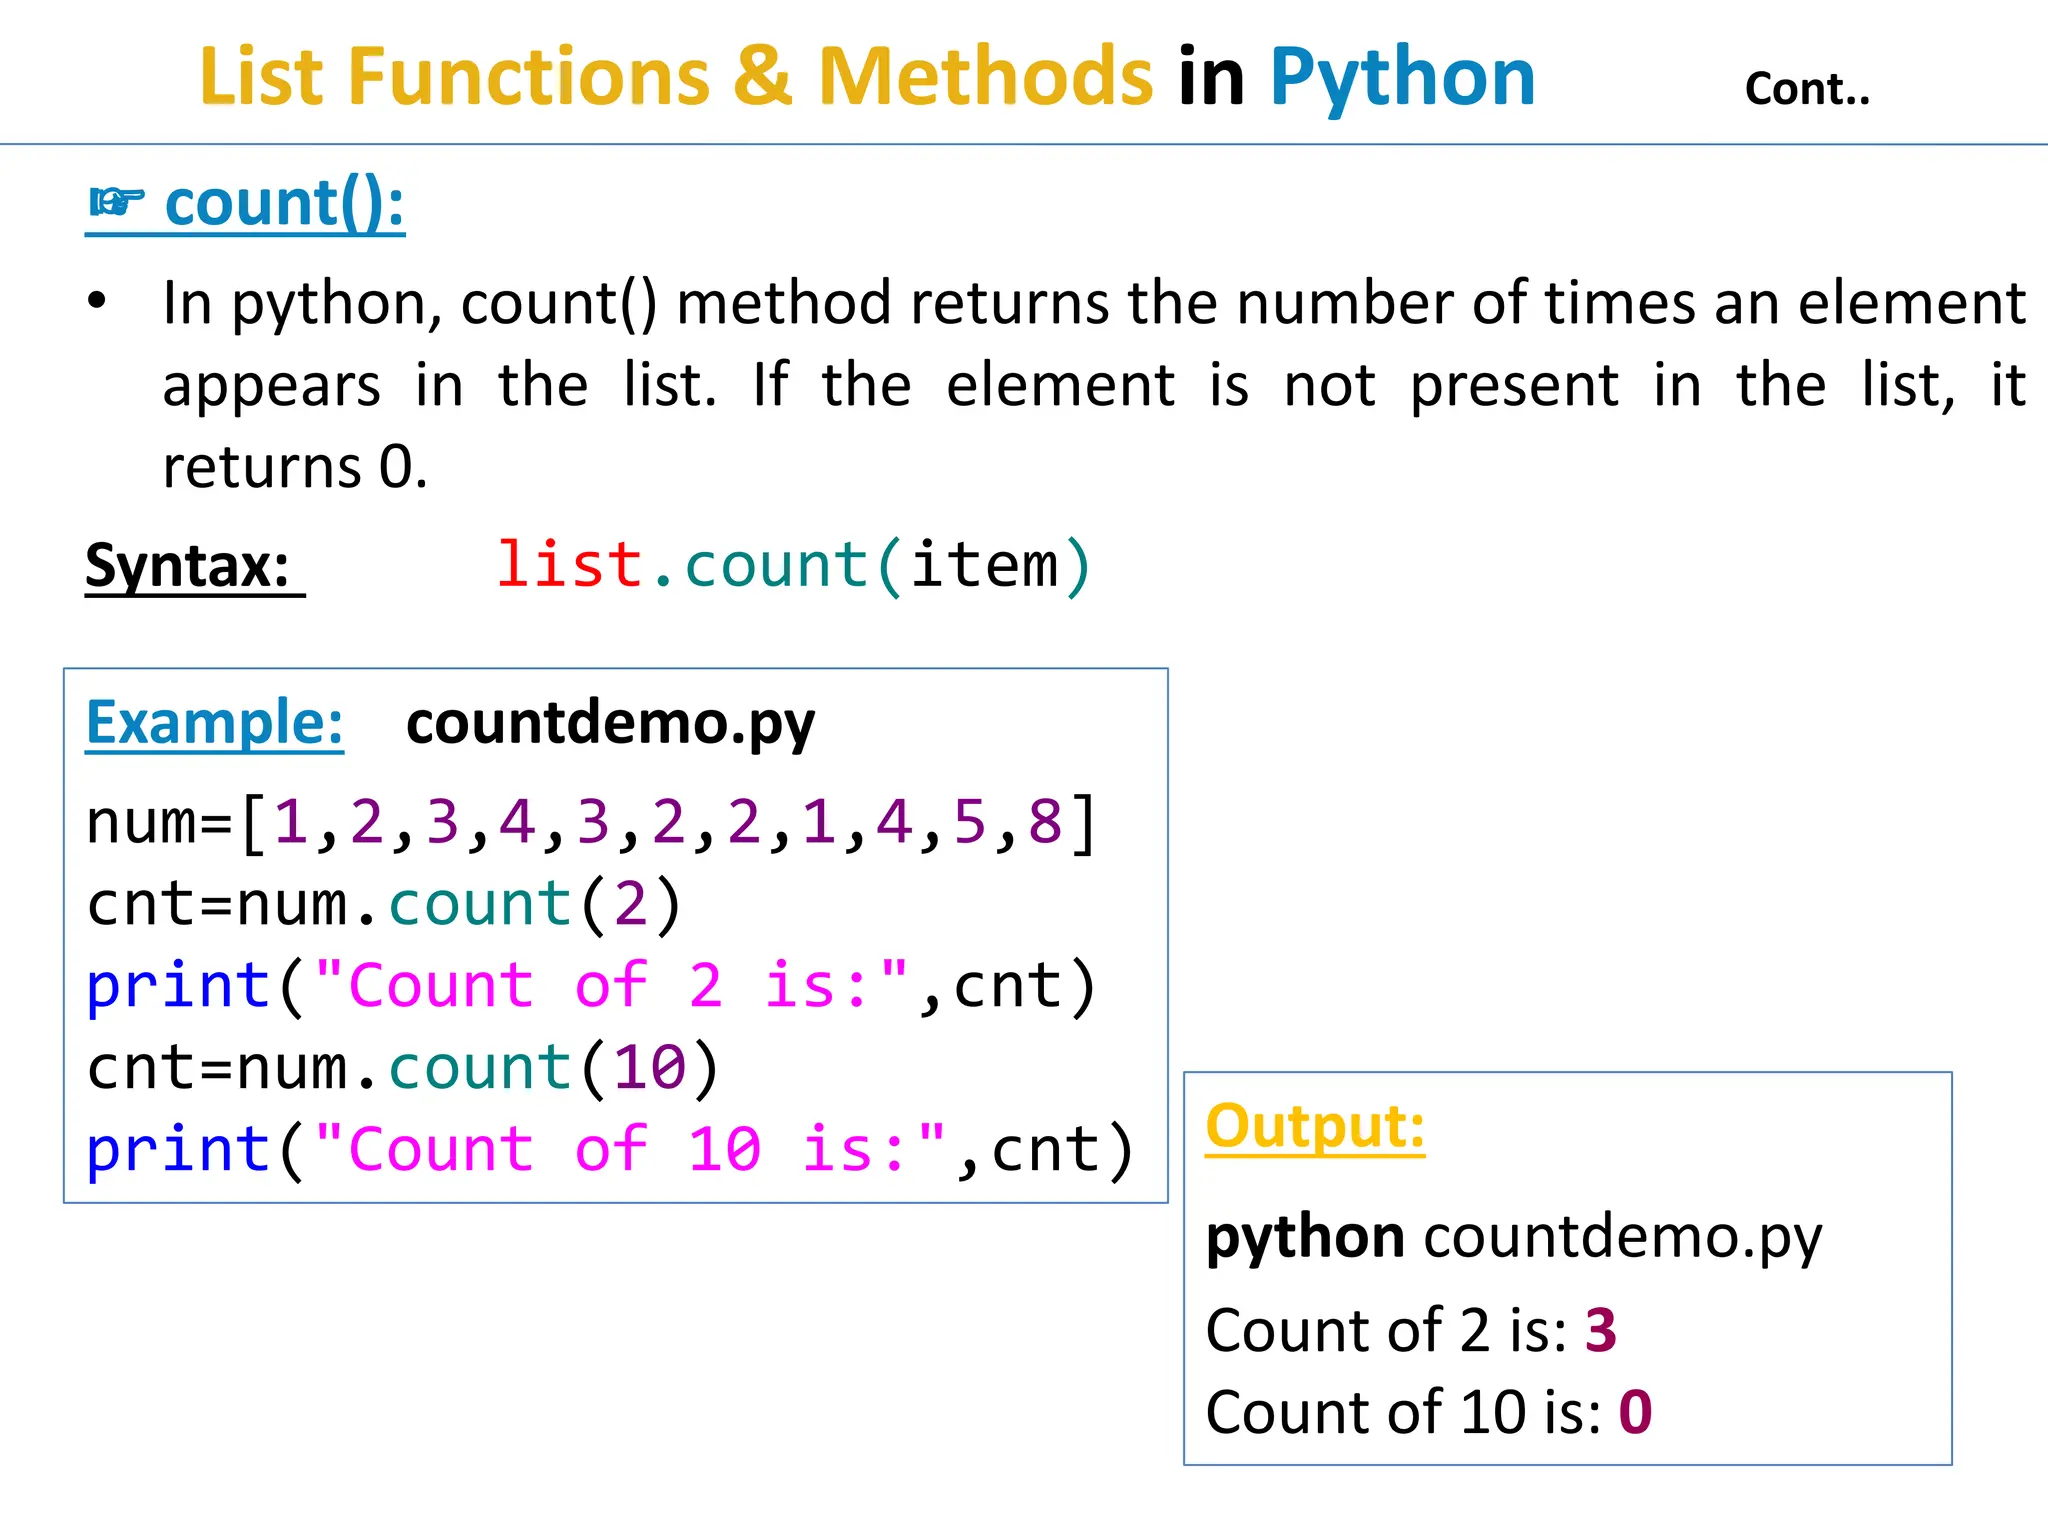The image size is (2048, 1536).
Task: Click the List Functions & Methods title text
Action: (x=676, y=77)
